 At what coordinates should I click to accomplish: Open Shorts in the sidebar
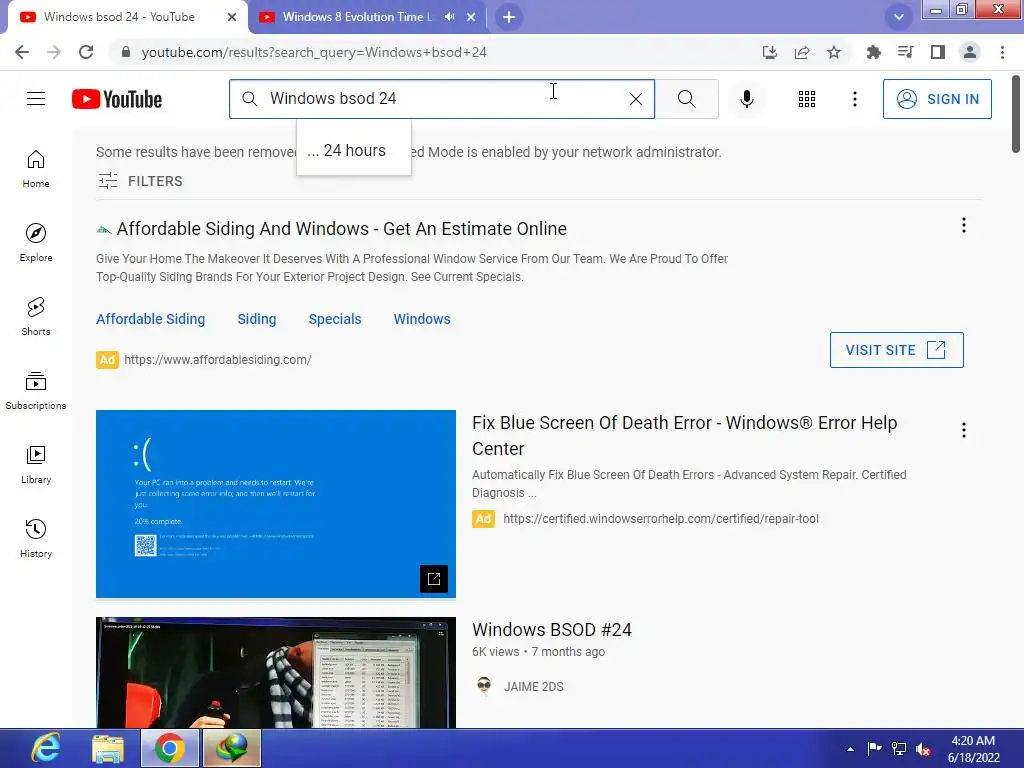click(36, 317)
